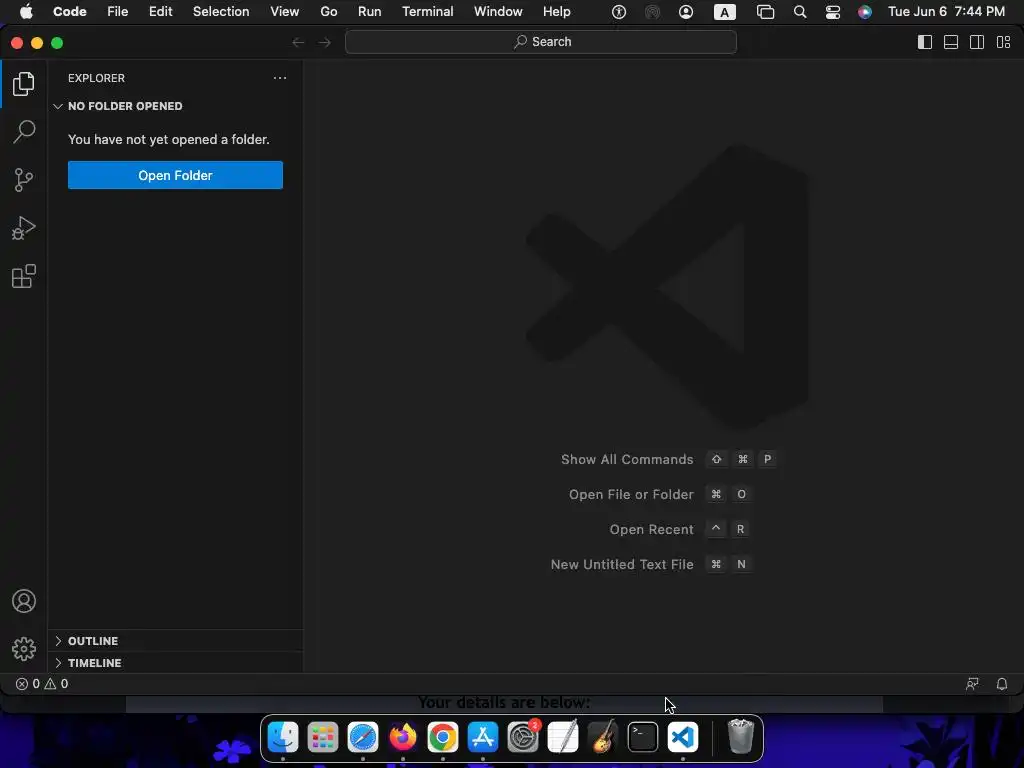Toggle the secondary side bar layout icon

pyautogui.click(x=977, y=42)
